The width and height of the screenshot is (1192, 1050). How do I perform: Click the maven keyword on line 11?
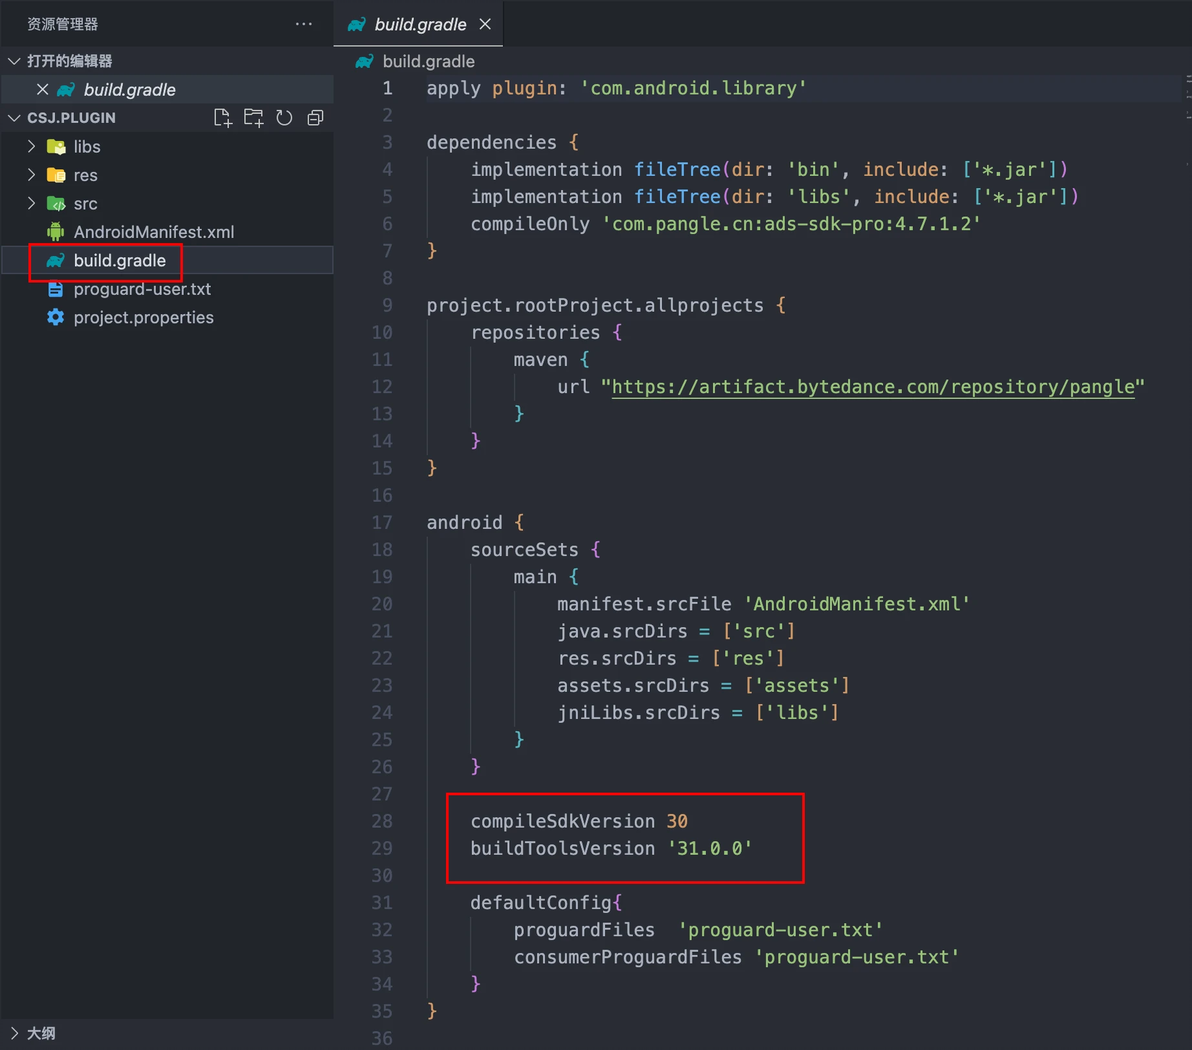(541, 360)
